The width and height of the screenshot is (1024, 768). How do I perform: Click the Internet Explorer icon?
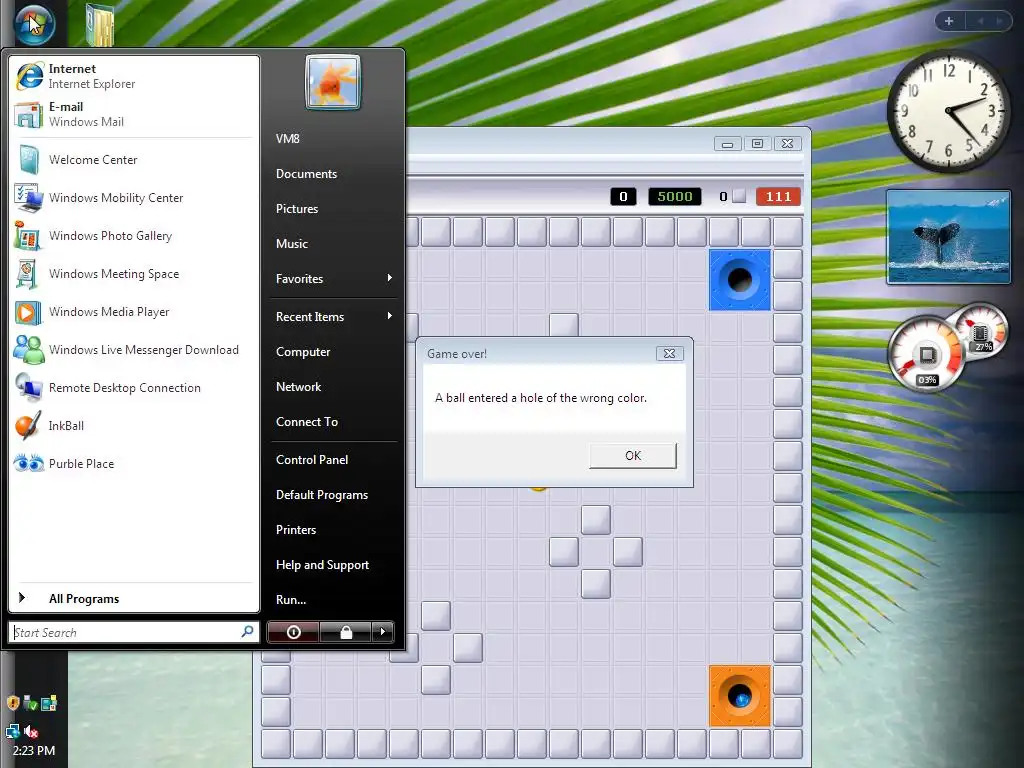(29, 76)
